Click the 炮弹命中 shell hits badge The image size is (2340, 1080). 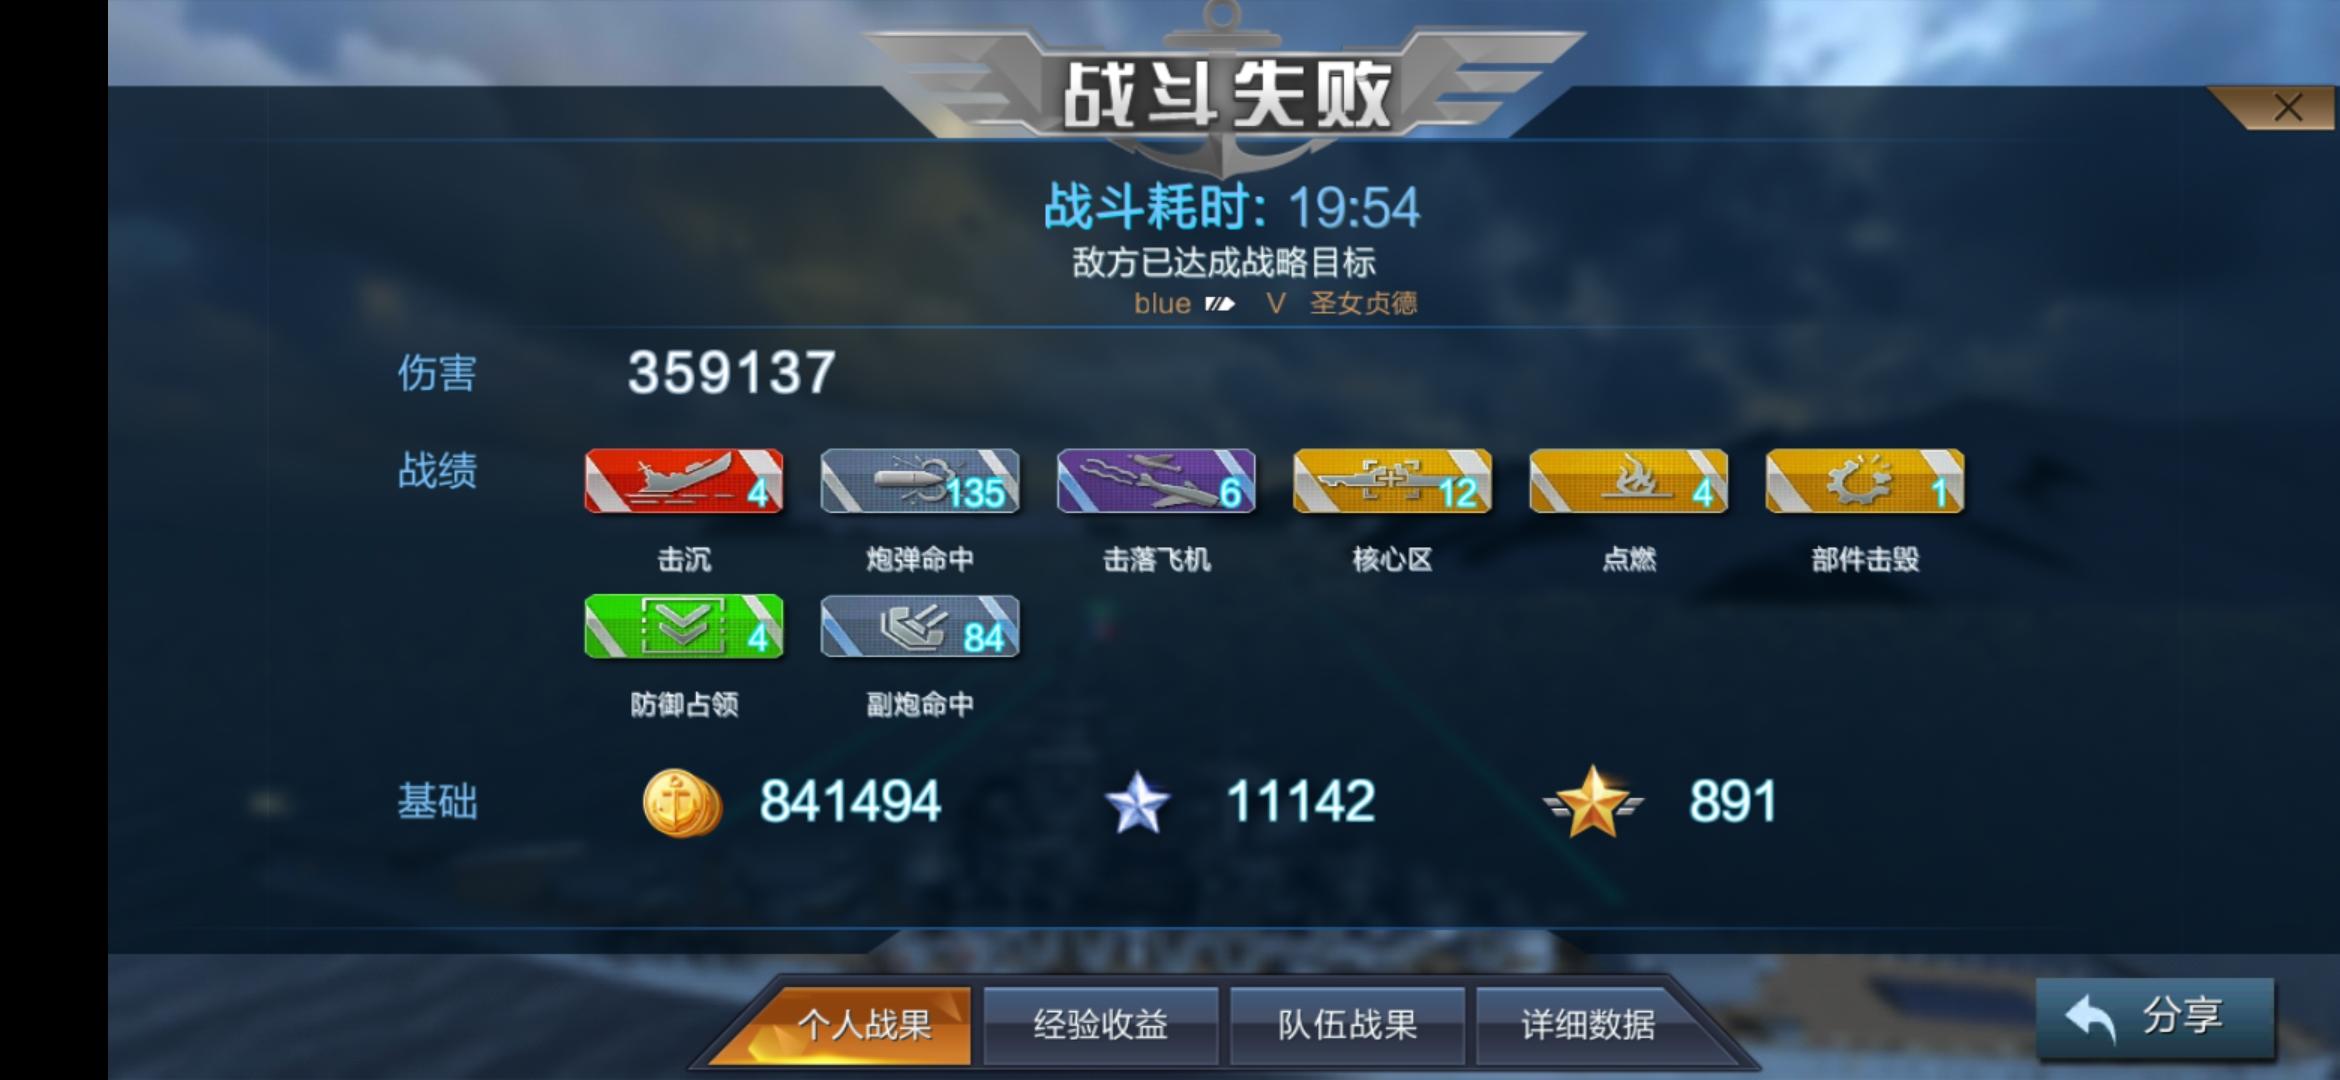point(920,481)
